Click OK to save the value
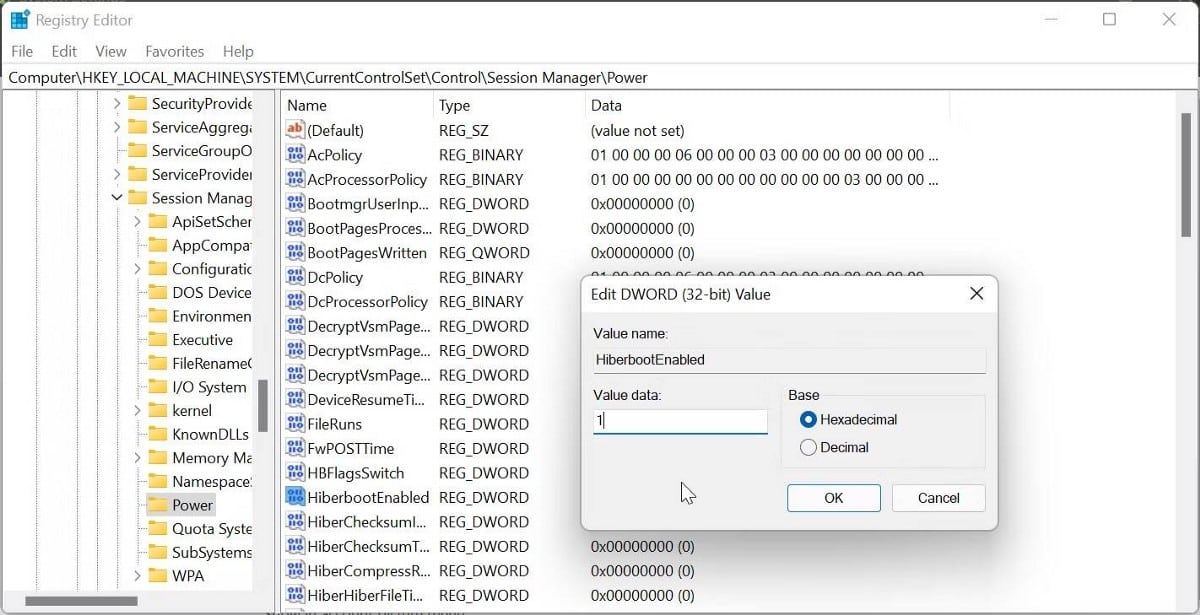Image resolution: width=1200 pixels, height=615 pixels. coord(833,497)
